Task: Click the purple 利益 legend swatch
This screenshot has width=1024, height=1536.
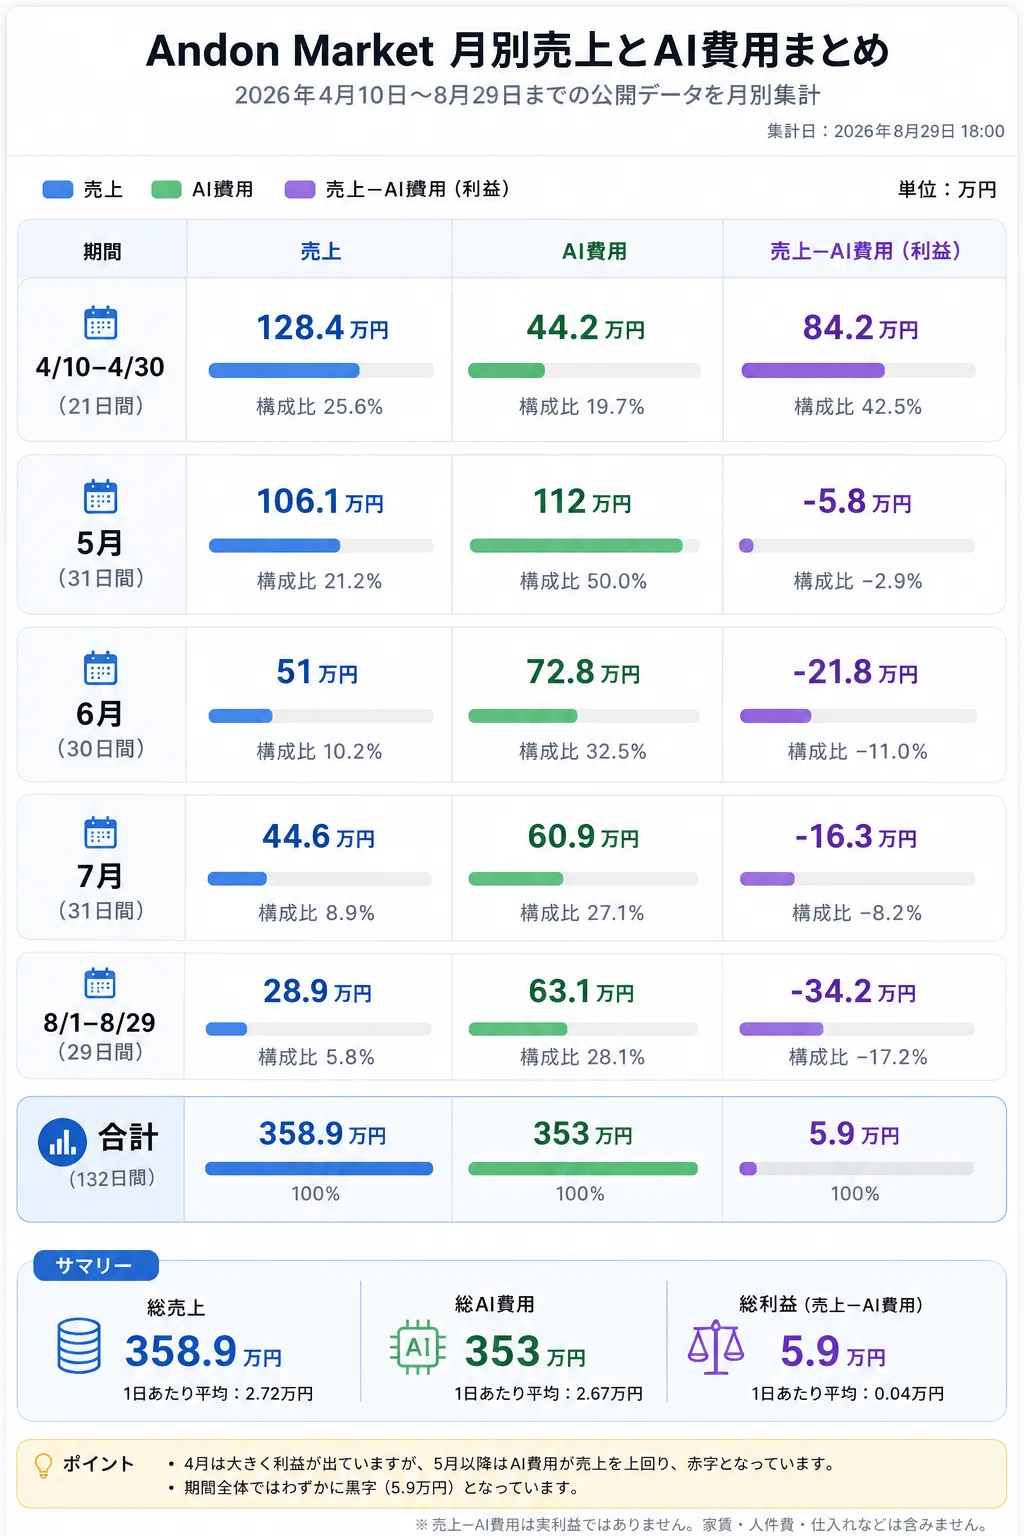Action: click(x=300, y=189)
